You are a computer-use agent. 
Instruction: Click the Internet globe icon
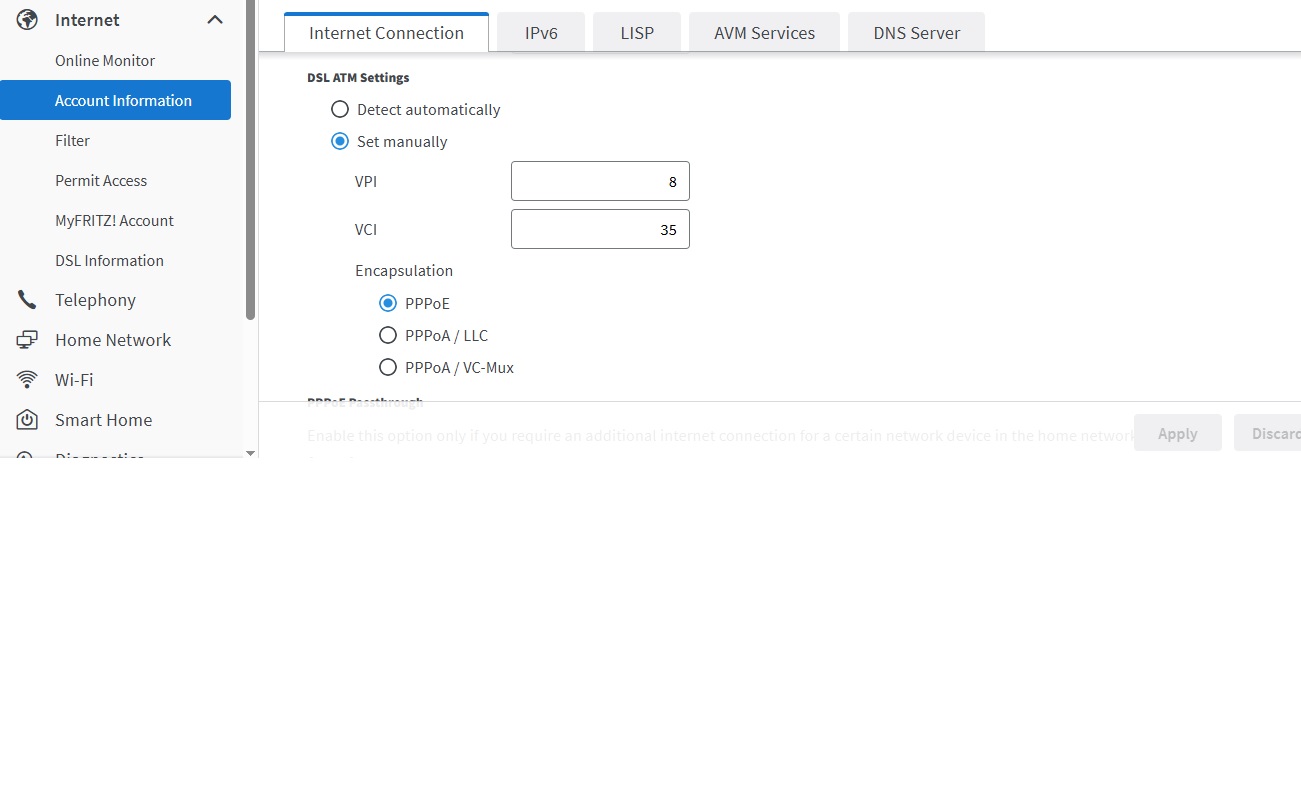27,20
